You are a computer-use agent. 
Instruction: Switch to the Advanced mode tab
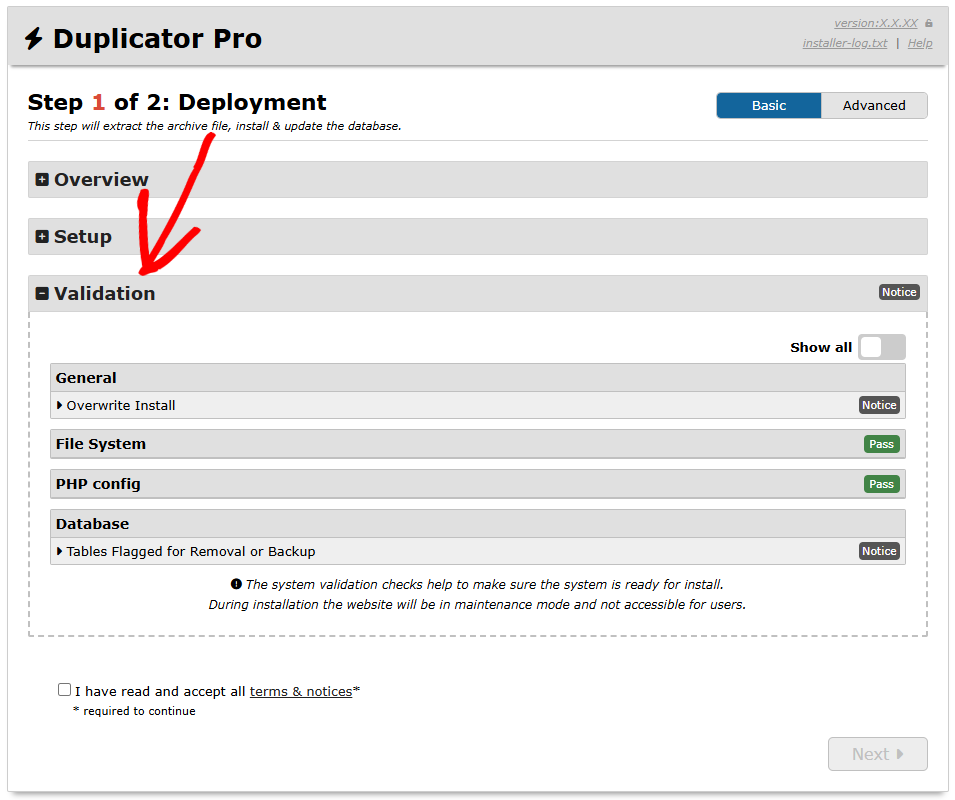pyautogui.click(x=873, y=106)
